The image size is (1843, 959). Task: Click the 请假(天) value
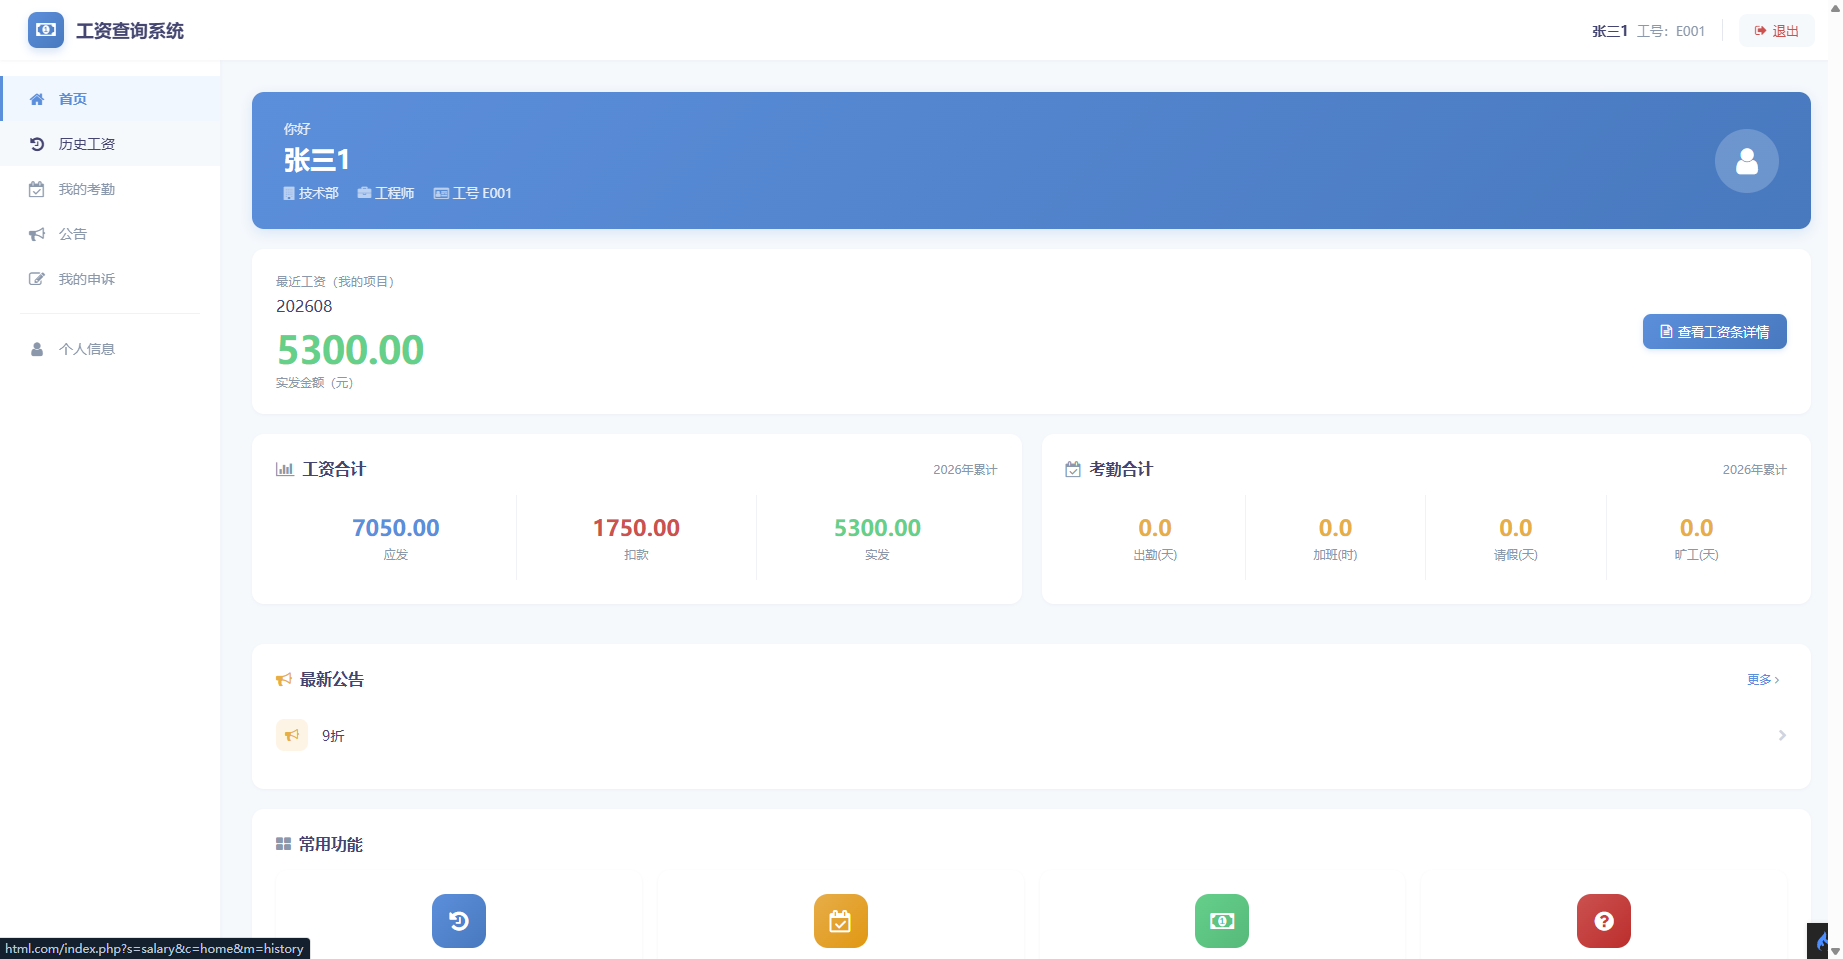(1515, 528)
